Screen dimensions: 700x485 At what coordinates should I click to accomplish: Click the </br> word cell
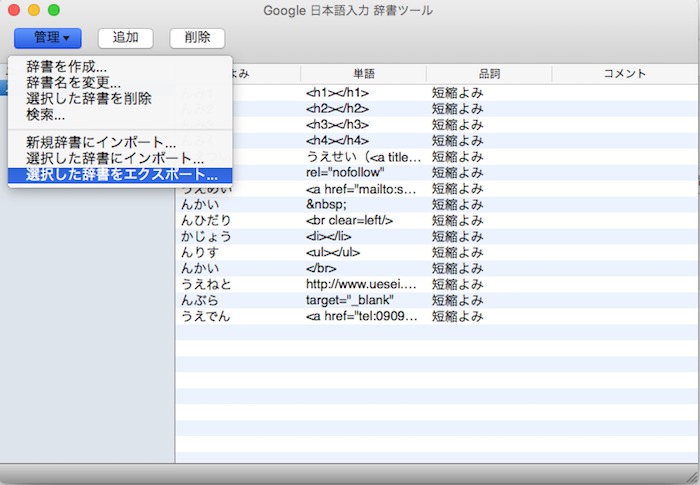pos(321,269)
